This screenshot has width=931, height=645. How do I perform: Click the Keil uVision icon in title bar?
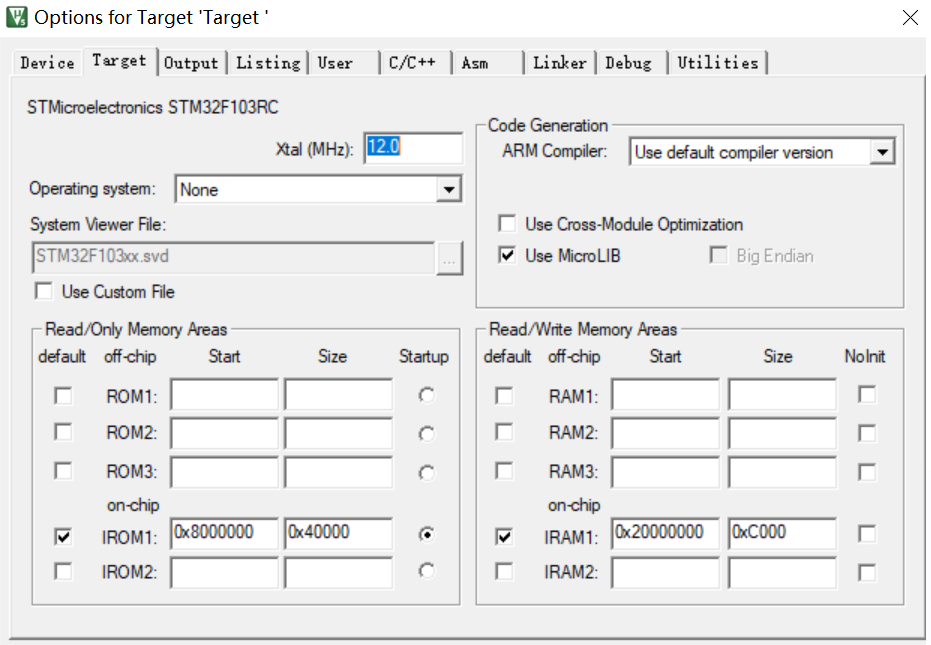[x=17, y=17]
